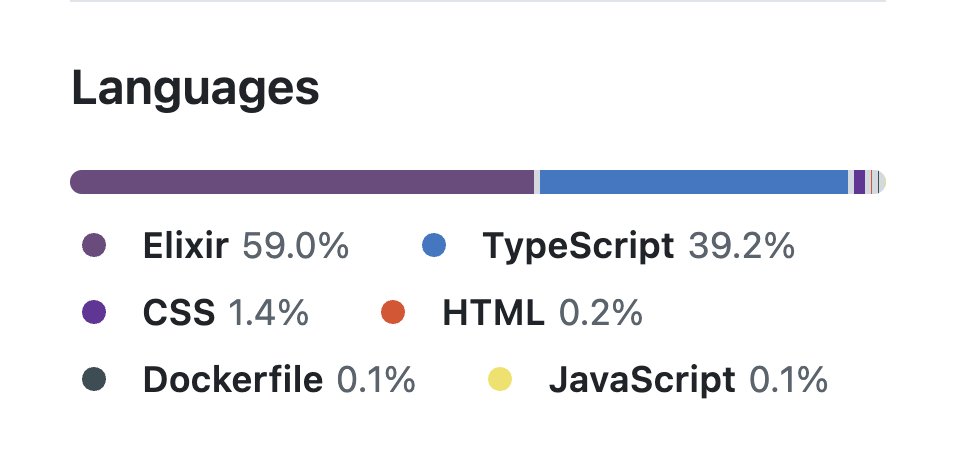Click the dark gray Dockerfile color dot

click(94, 379)
